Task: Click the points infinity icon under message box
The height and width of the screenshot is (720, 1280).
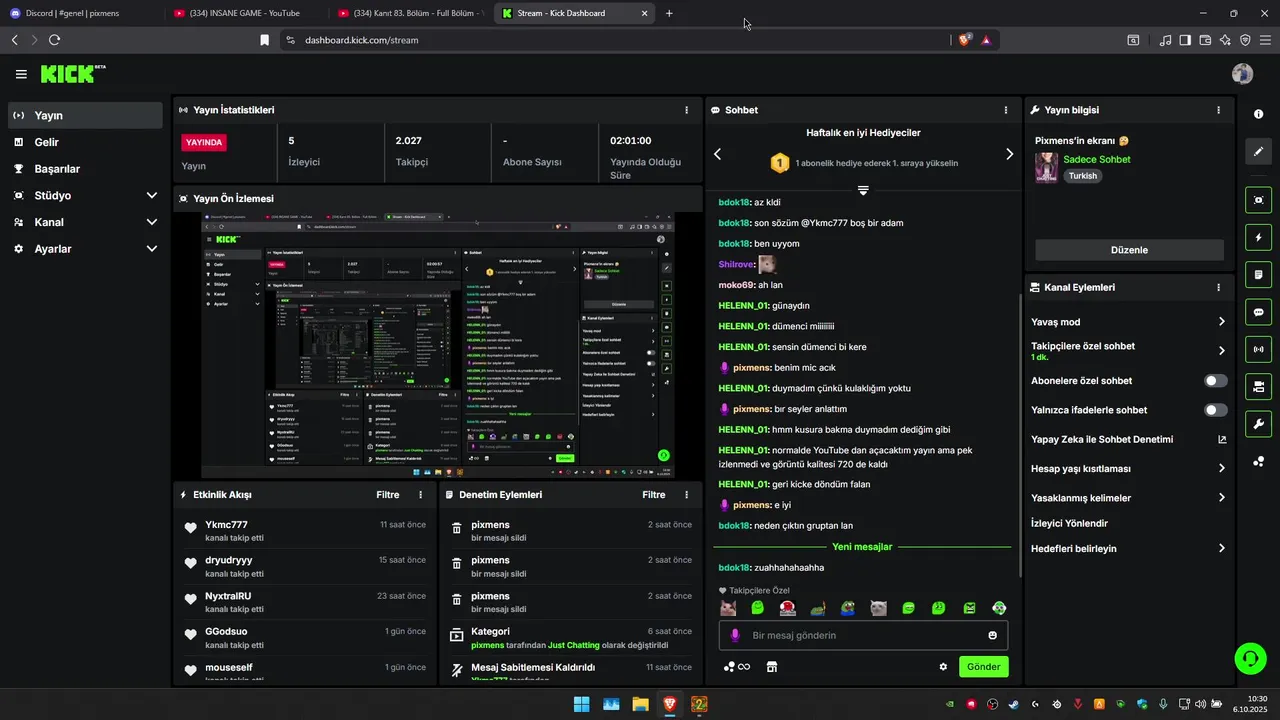Action: tap(736, 667)
